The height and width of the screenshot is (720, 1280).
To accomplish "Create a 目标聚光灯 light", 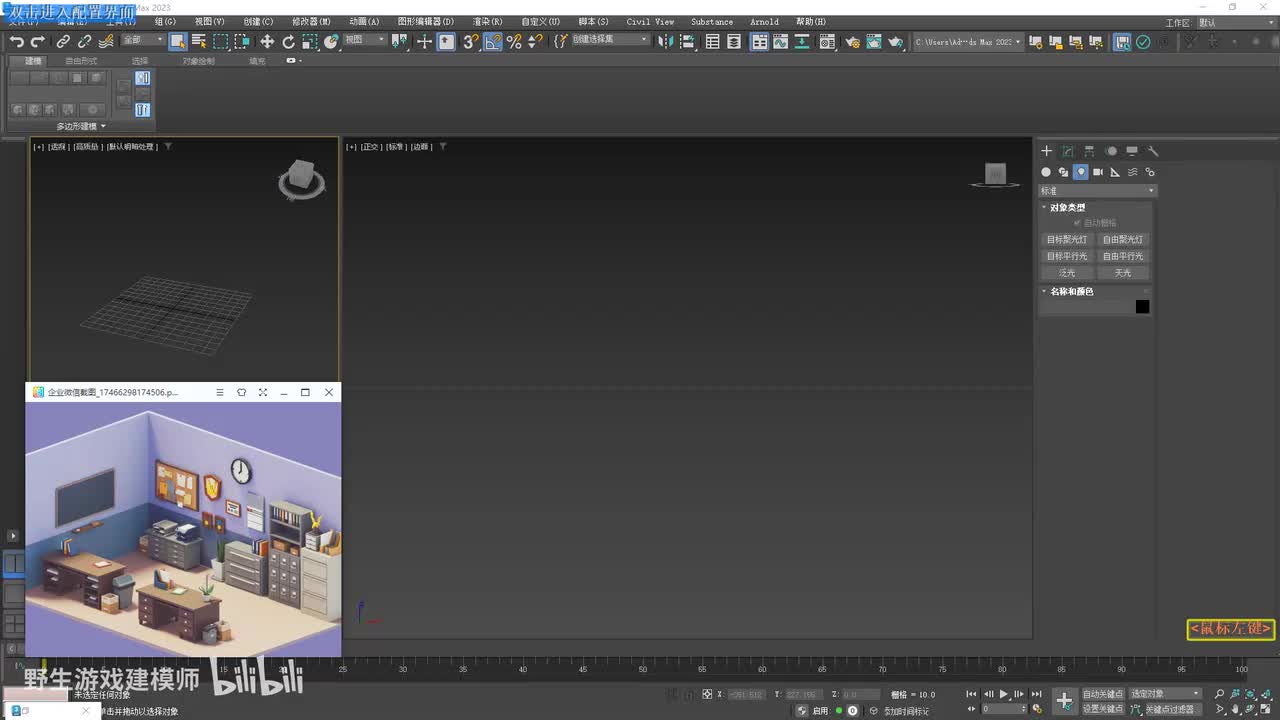I will (x=1067, y=240).
